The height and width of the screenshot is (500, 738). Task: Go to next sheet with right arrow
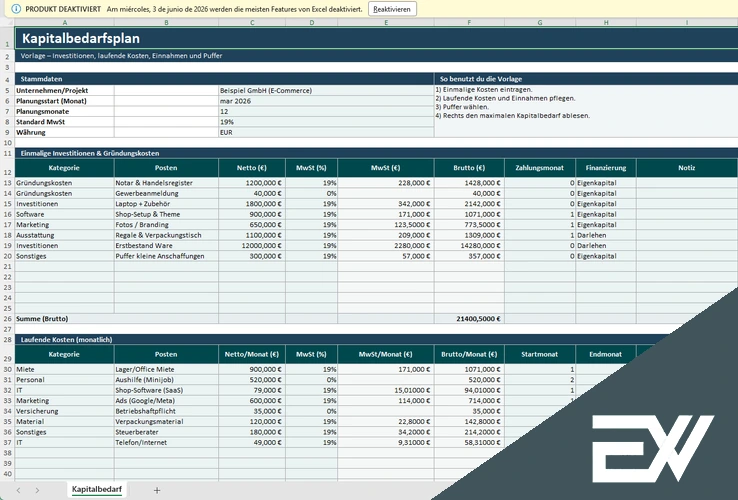37,490
